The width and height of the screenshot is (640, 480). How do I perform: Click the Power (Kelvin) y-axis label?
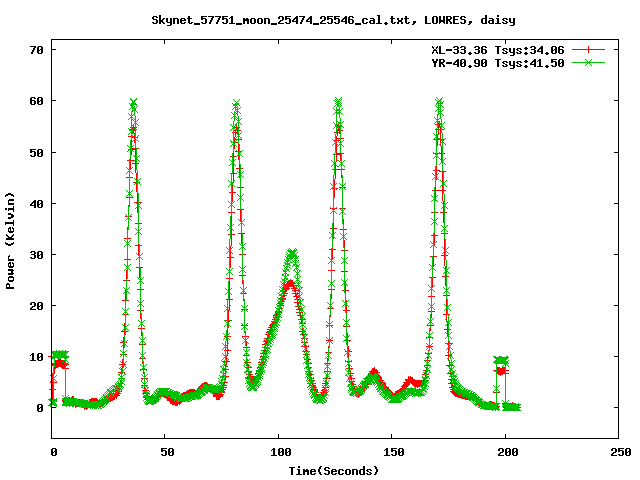tap(11, 242)
